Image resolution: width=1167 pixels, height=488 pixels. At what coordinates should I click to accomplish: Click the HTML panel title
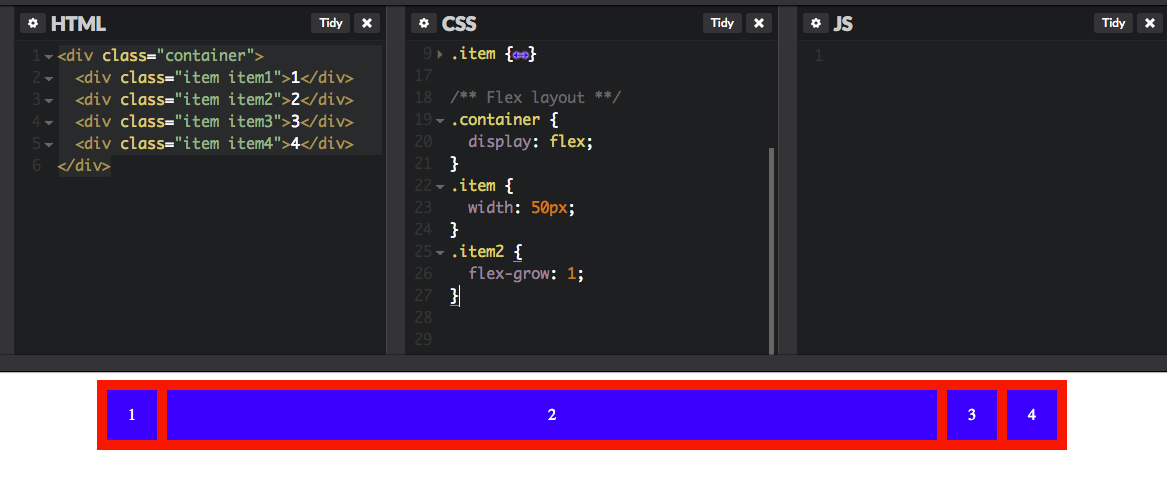tap(78, 24)
